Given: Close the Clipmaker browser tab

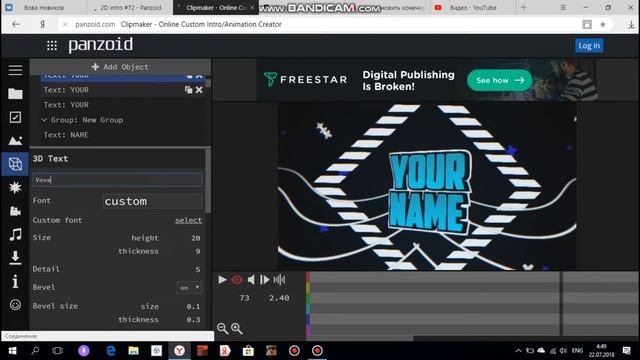Looking at the screenshot, I should point(252,8).
